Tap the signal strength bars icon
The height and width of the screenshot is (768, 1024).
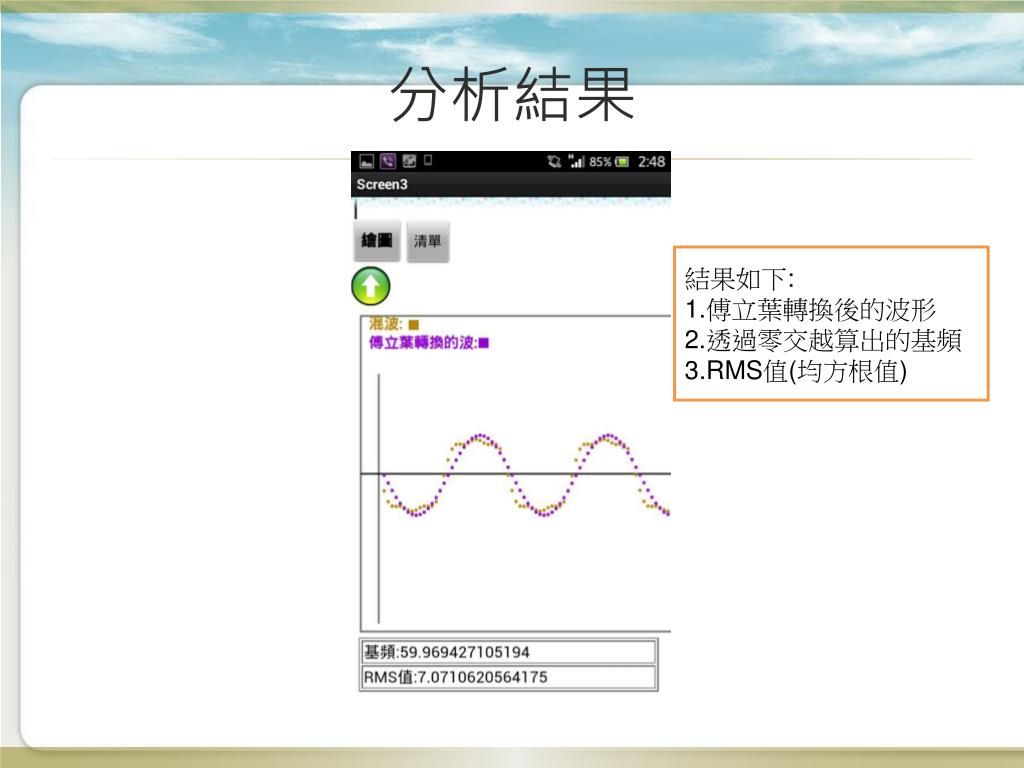[577, 161]
